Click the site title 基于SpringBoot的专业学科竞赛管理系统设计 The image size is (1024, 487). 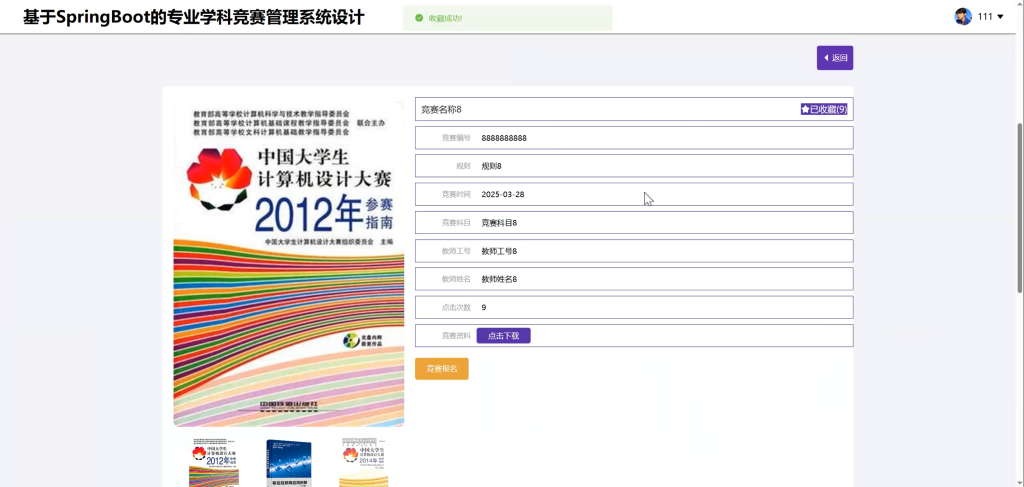193,17
